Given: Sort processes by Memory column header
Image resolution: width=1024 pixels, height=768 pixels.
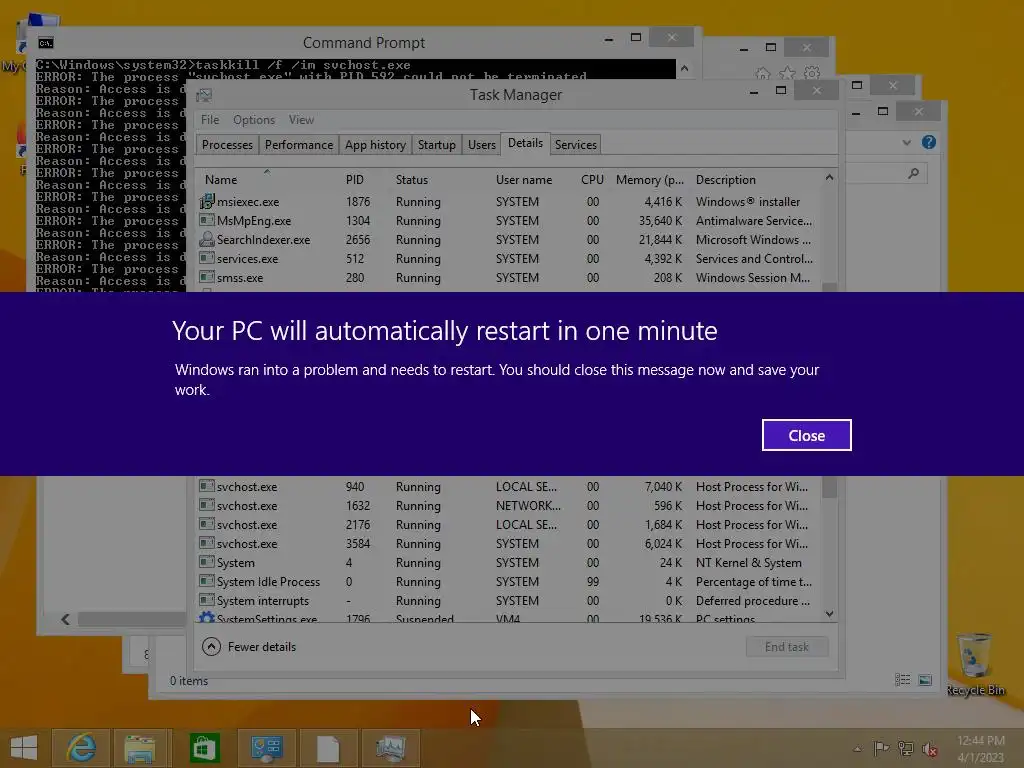Looking at the screenshot, I should pos(650,180).
